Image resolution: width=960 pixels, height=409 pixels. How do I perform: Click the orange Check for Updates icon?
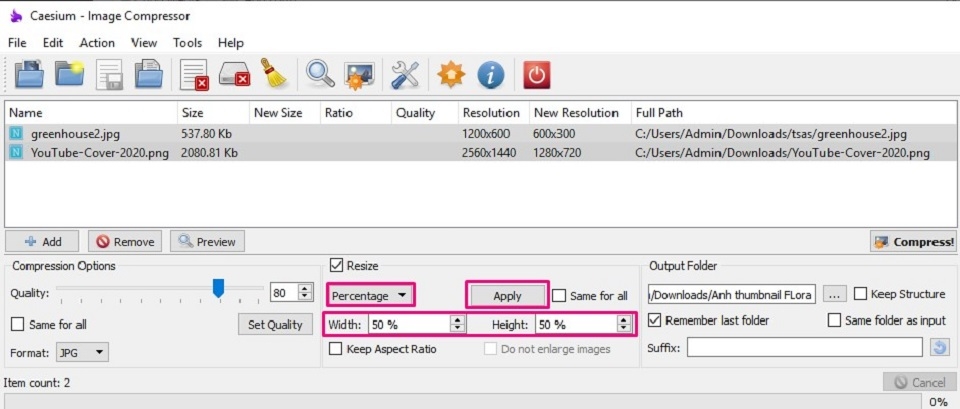click(x=451, y=75)
